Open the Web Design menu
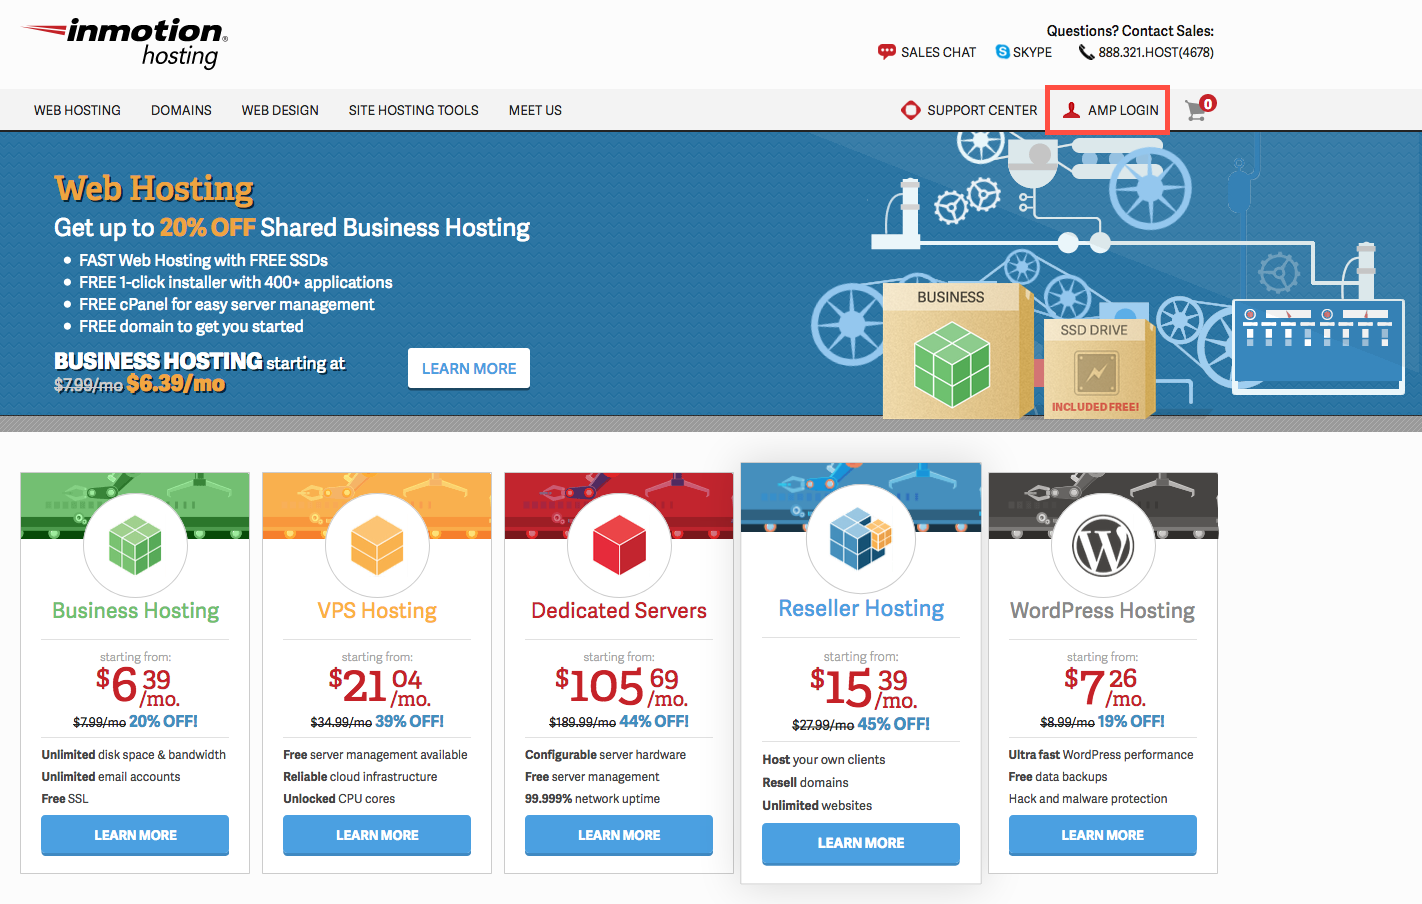 pyautogui.click(x=280, y=110)
